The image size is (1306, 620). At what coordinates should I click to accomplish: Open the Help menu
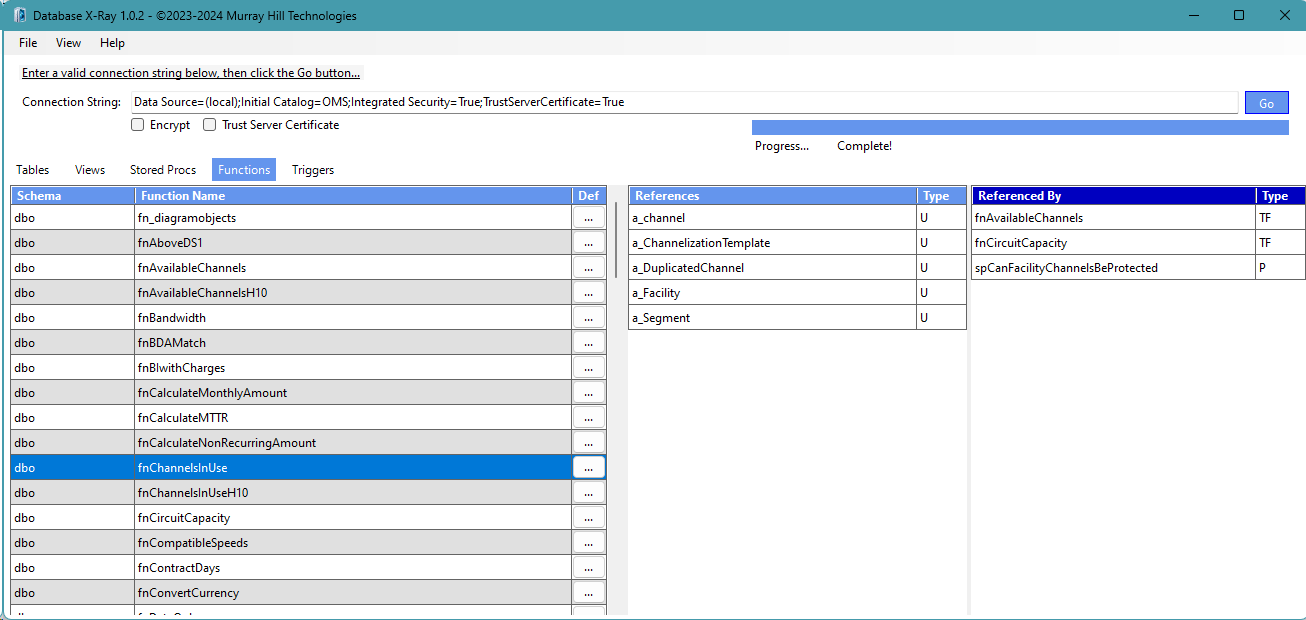coord(112,43)
